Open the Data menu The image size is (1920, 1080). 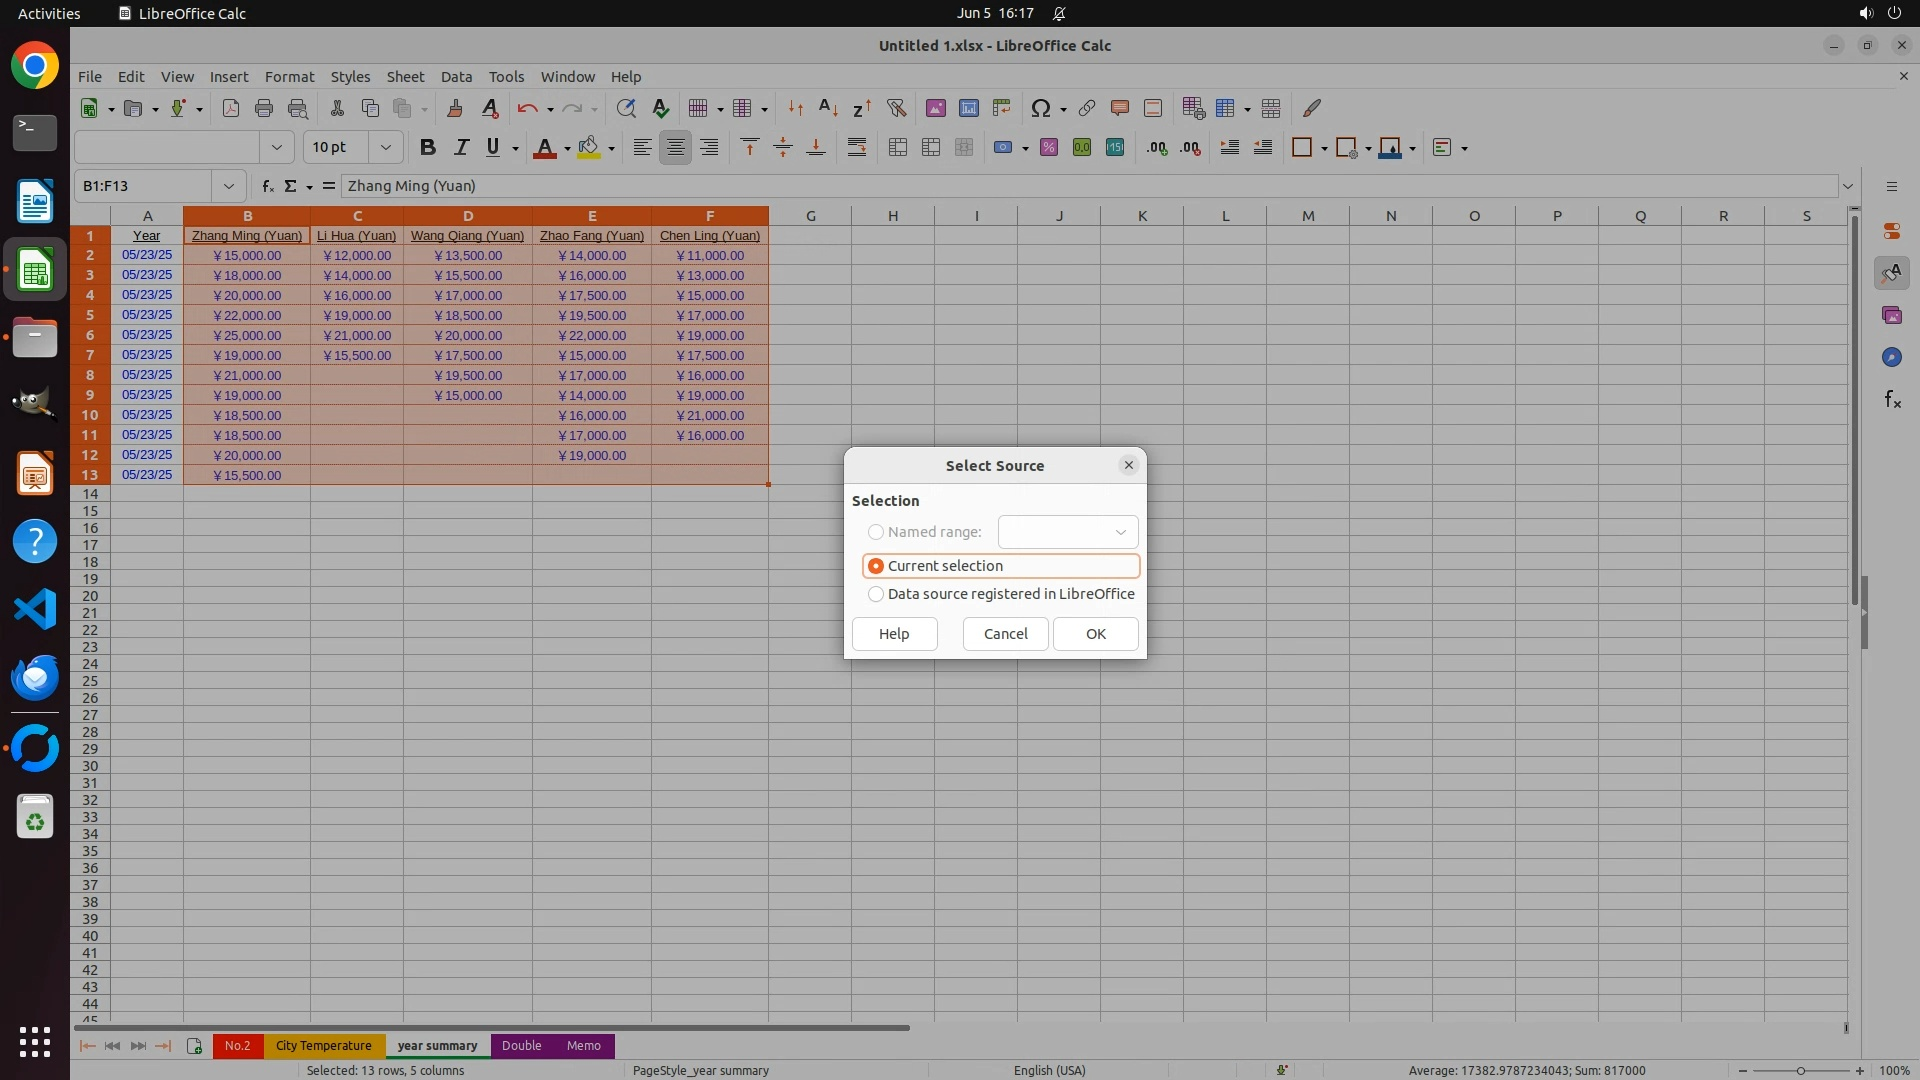(456, 77)
